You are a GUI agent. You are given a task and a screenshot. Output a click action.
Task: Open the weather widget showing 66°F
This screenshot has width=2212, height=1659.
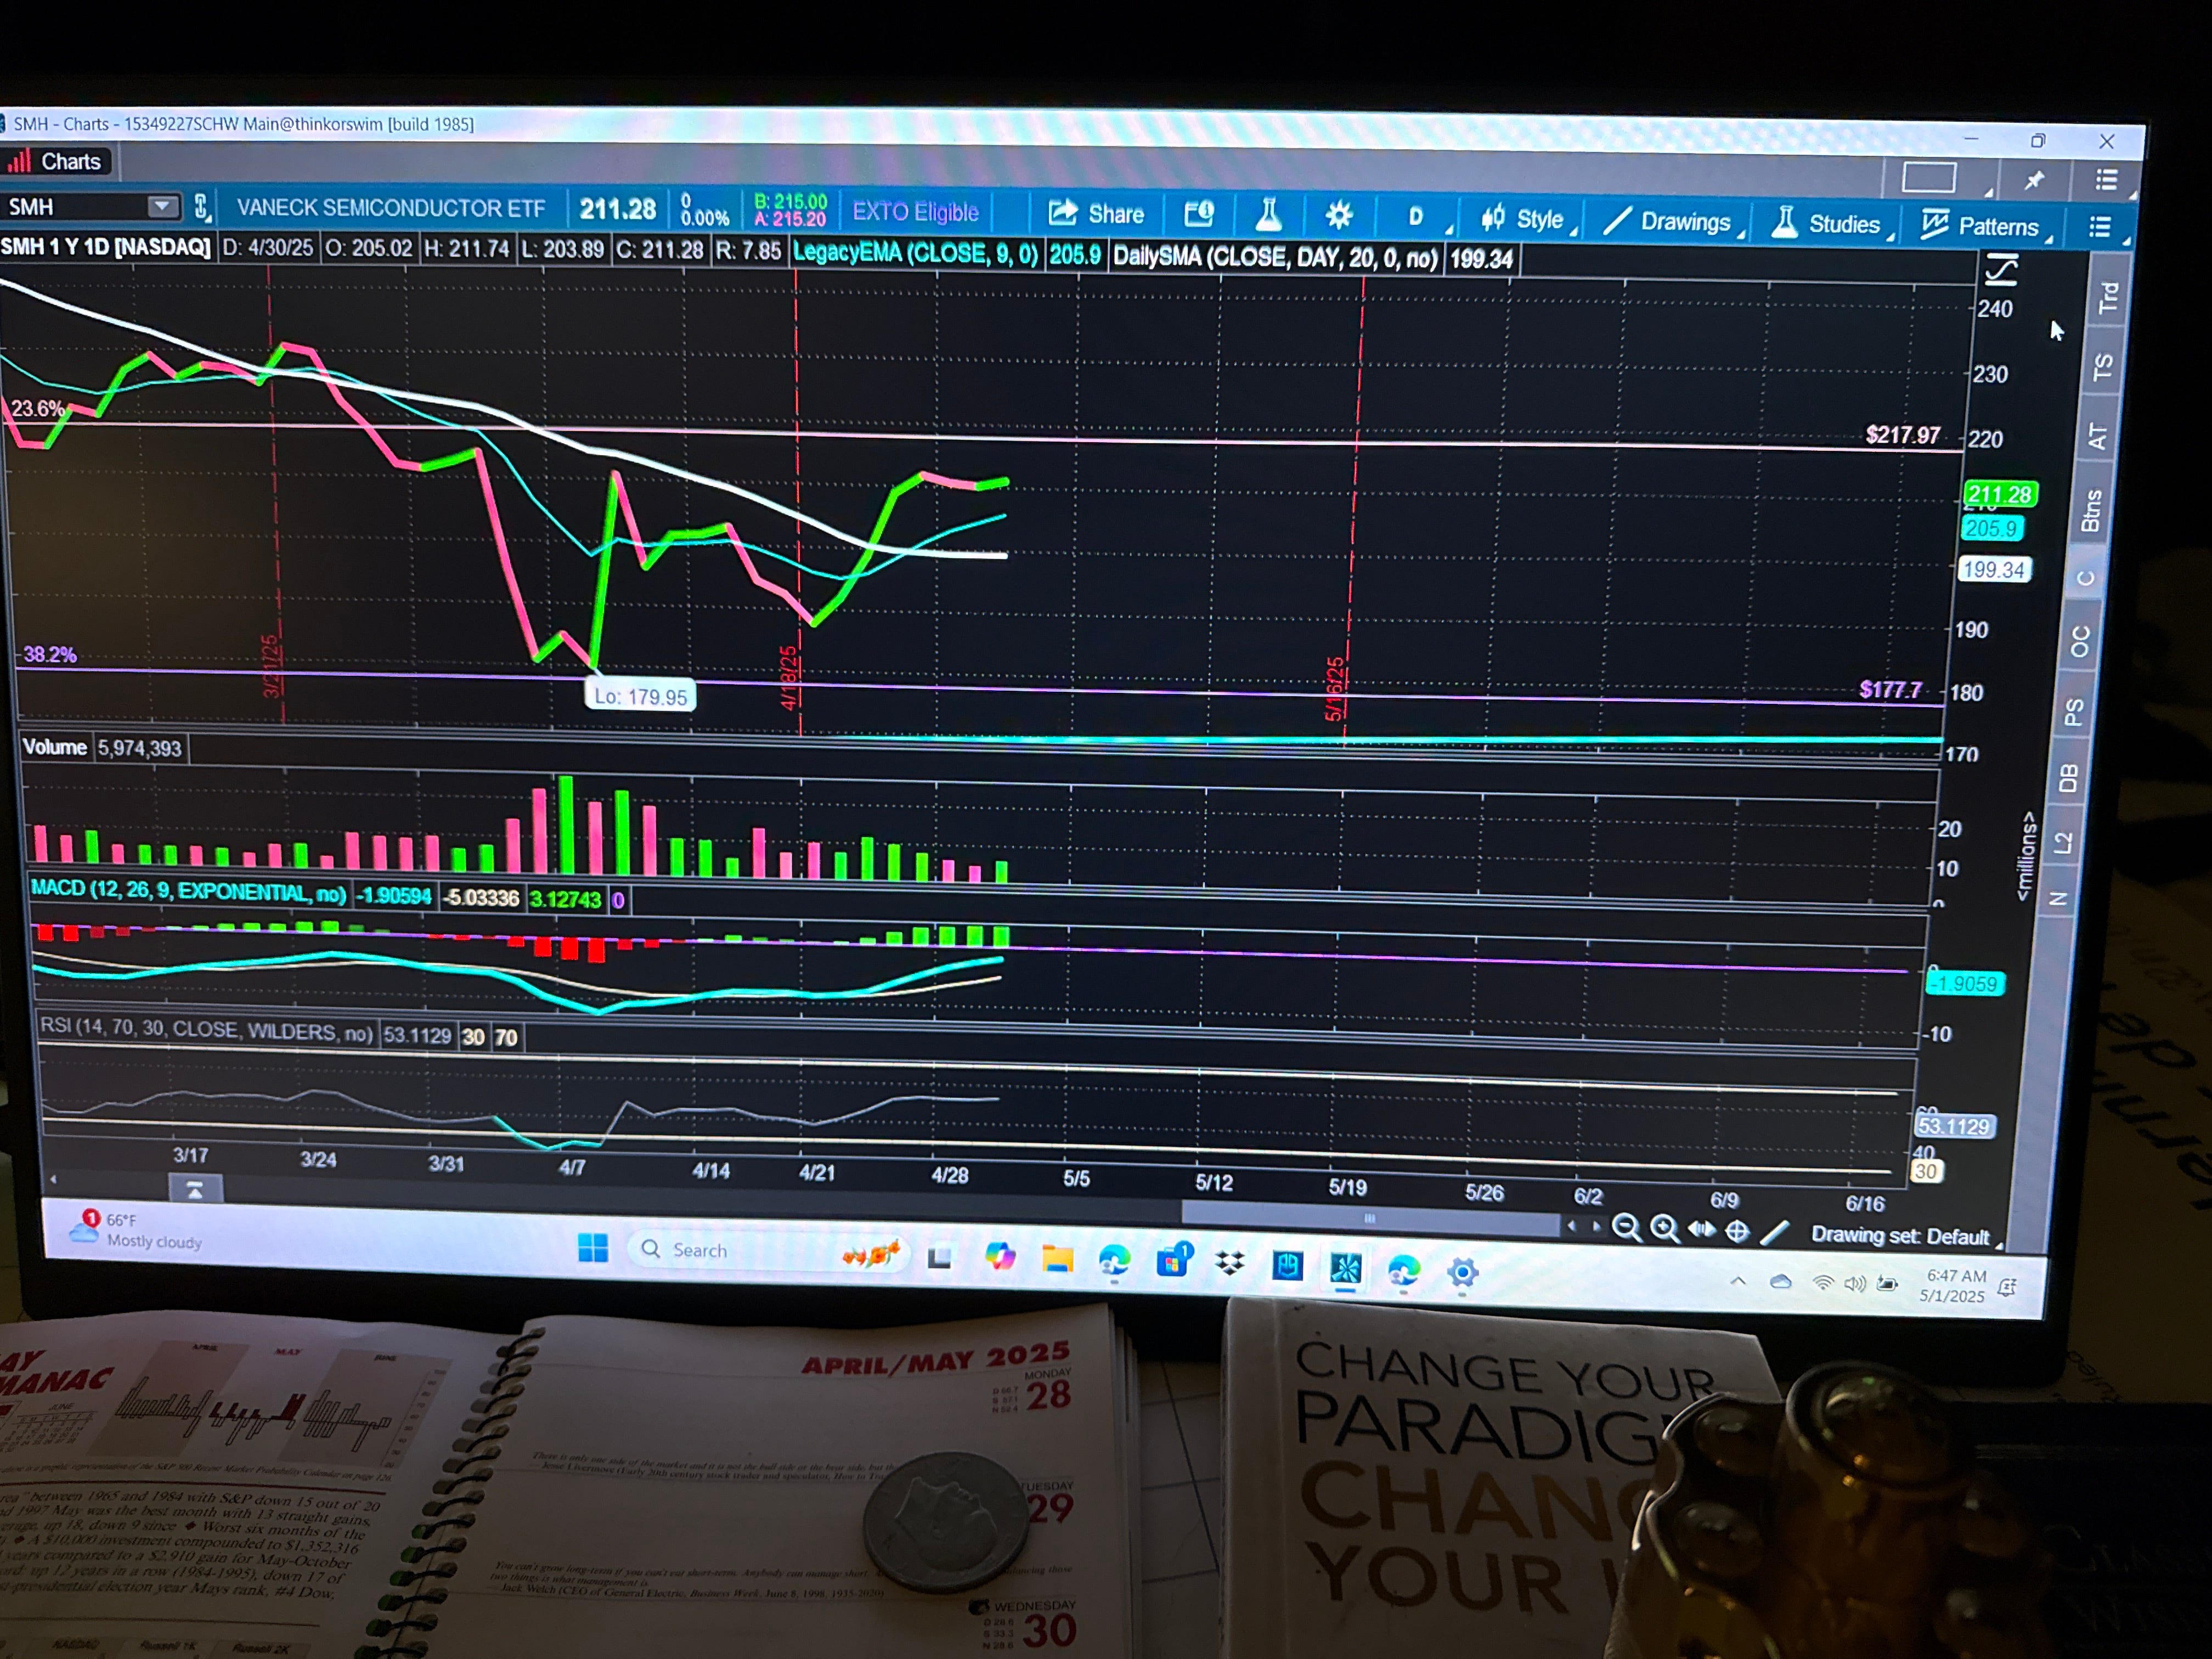[135, 1230]
